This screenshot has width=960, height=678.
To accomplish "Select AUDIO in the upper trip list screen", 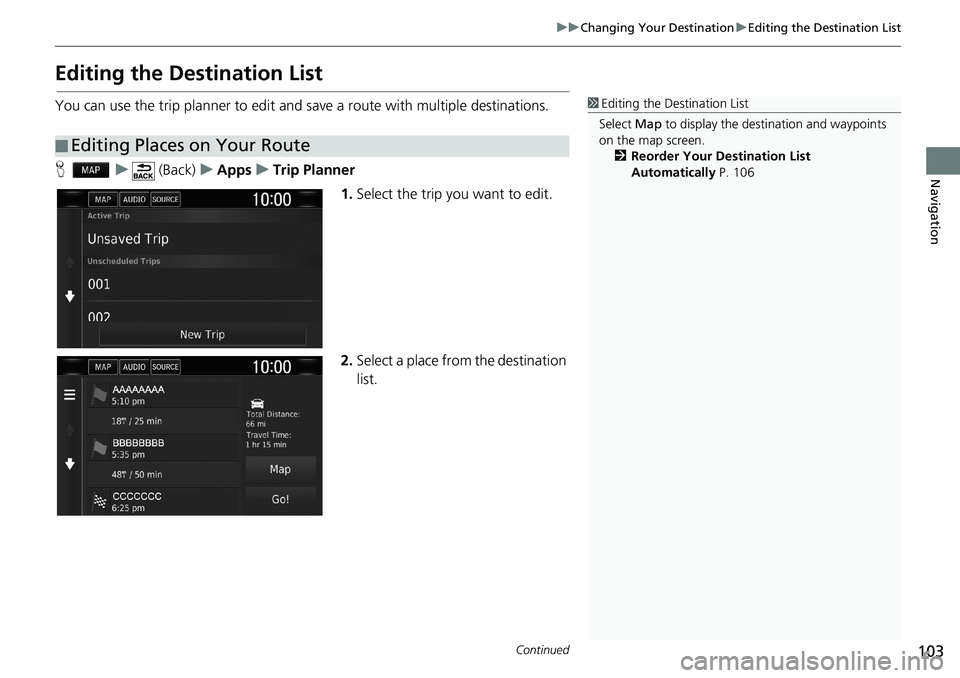I will tap(134, 199).
